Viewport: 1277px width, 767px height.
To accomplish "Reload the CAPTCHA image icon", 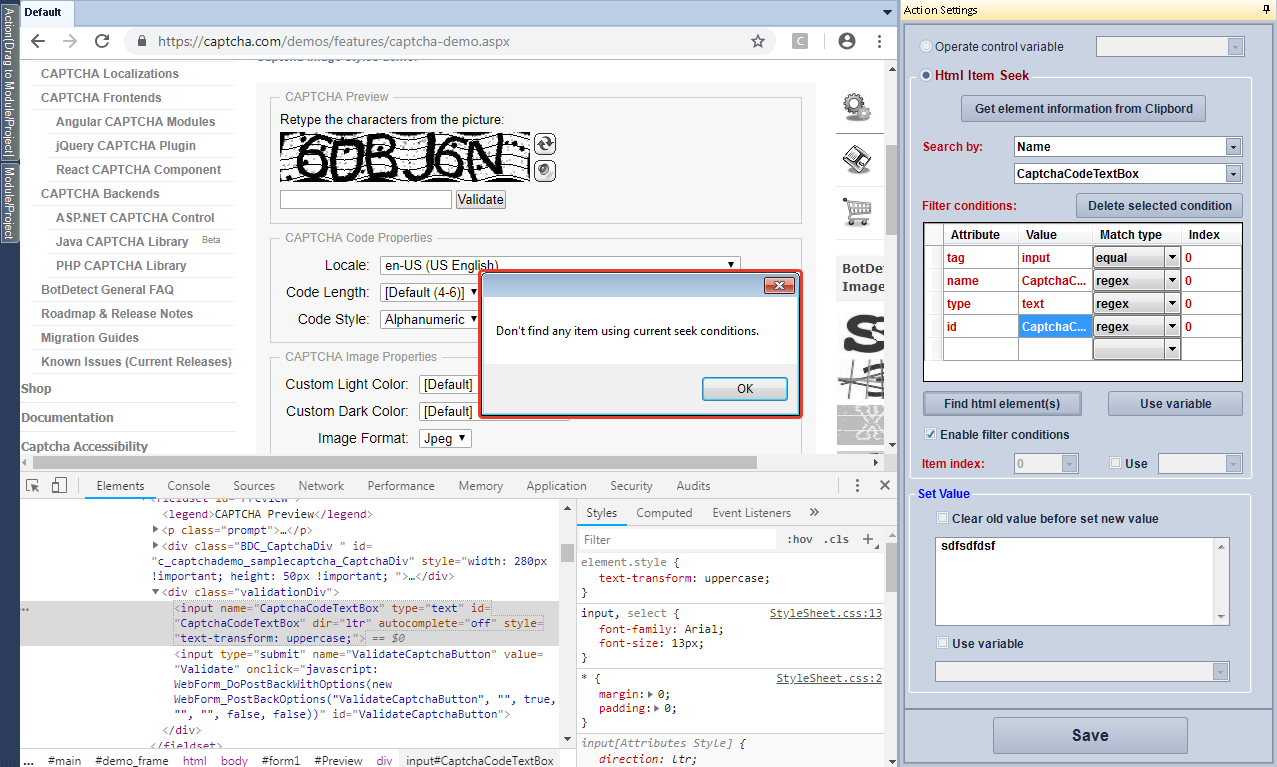I will pyautogui.click(x=545, y=144).
